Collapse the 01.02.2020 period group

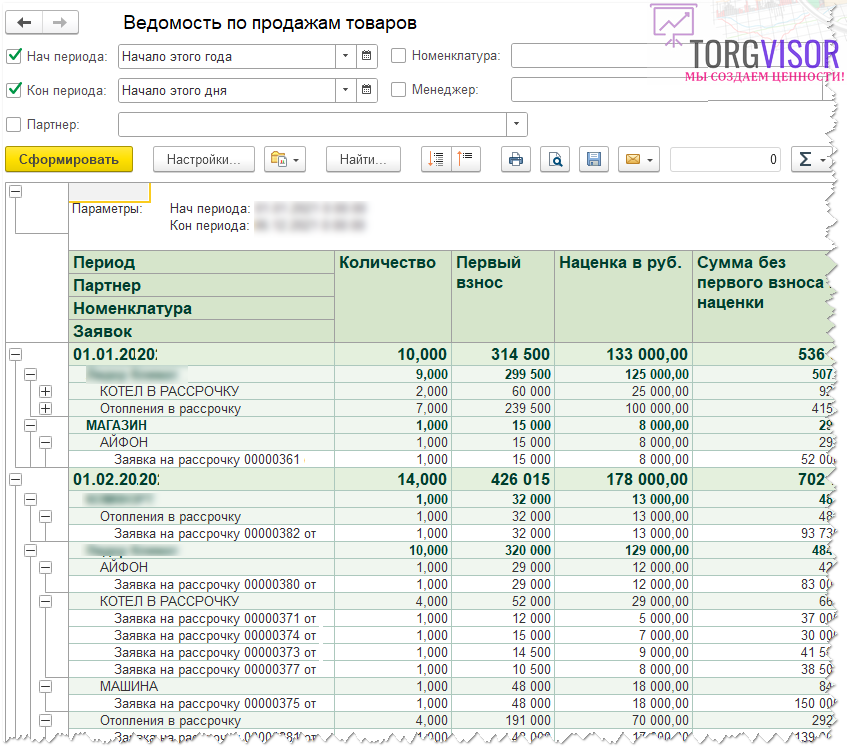[x=16, y=479]
